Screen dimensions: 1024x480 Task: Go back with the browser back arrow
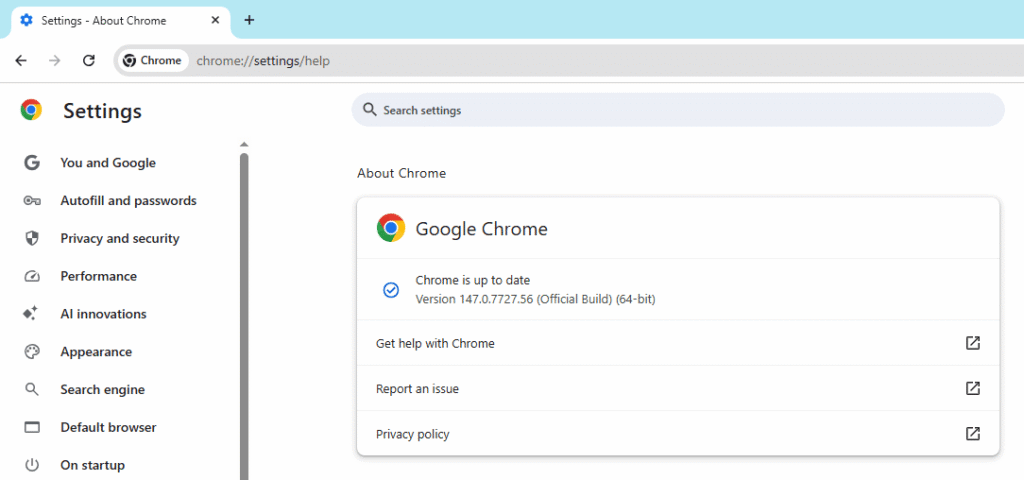pyautogui.click(x=21, y=61)
